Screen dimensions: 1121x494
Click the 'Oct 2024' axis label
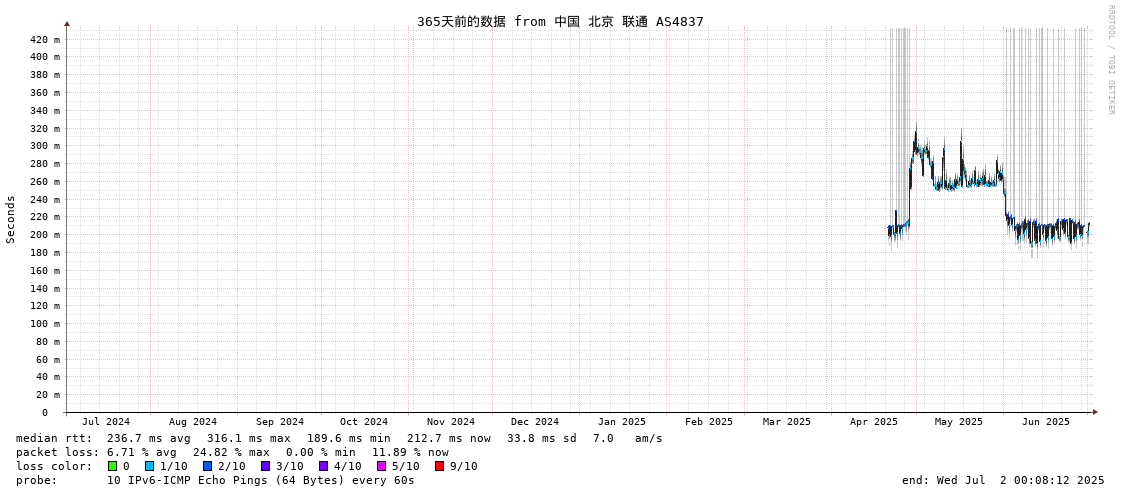click(x=364, y=422)
